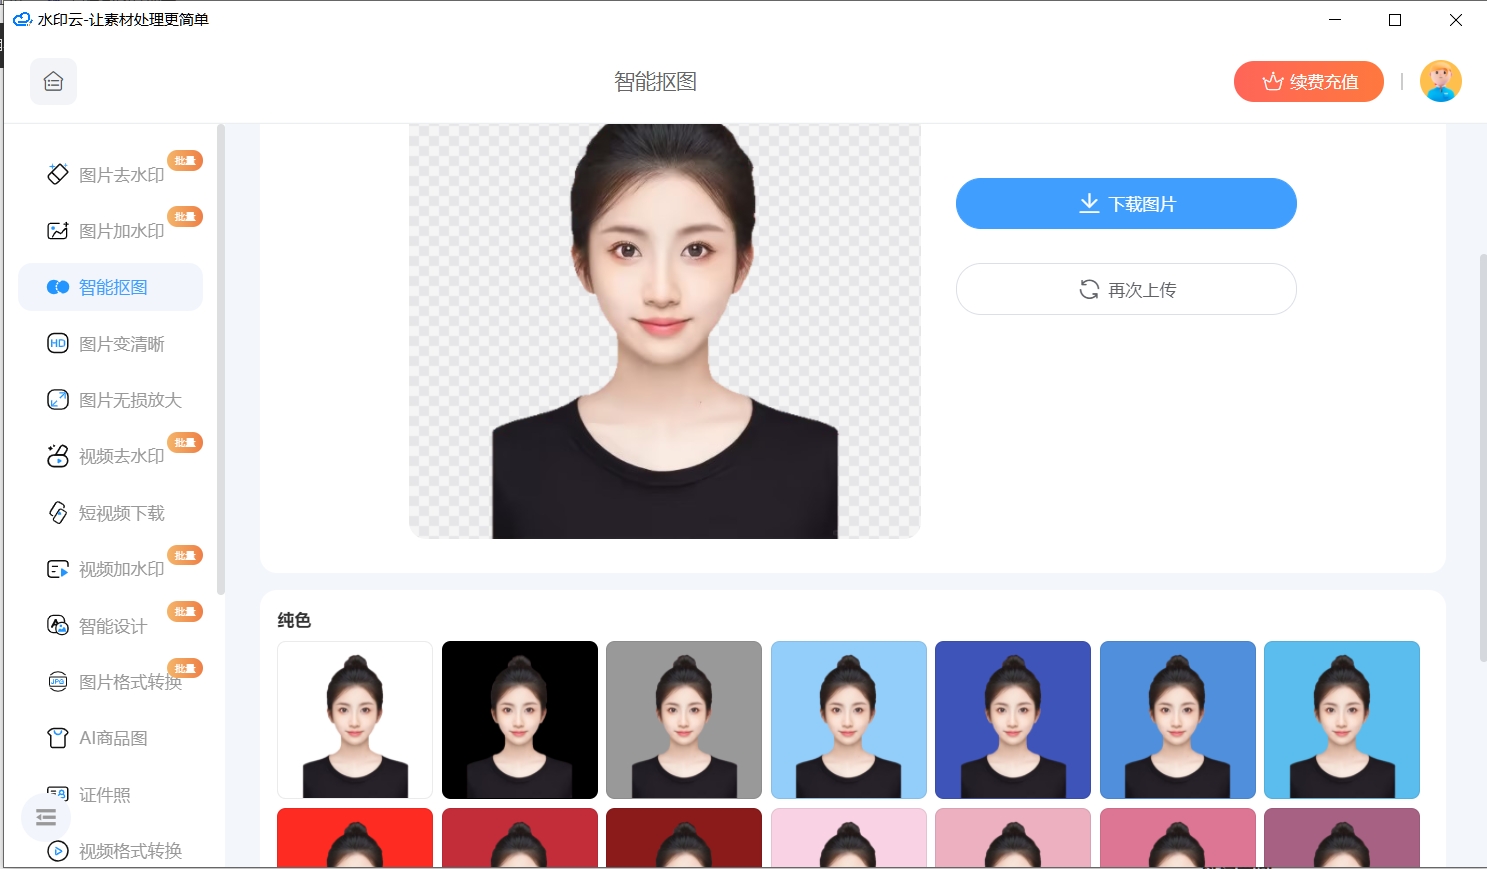
Task: Click the transparent cutout preview image
Action: point(665,331)
